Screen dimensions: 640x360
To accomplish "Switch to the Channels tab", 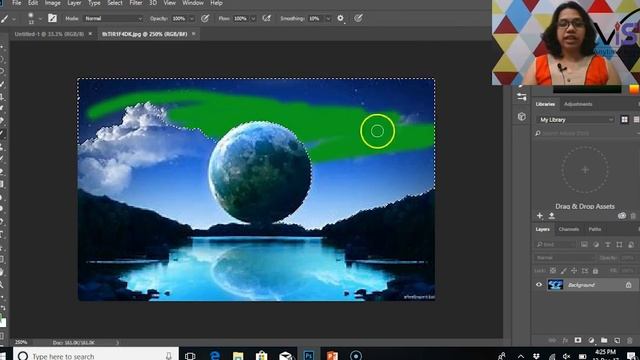I will [569, 229].
